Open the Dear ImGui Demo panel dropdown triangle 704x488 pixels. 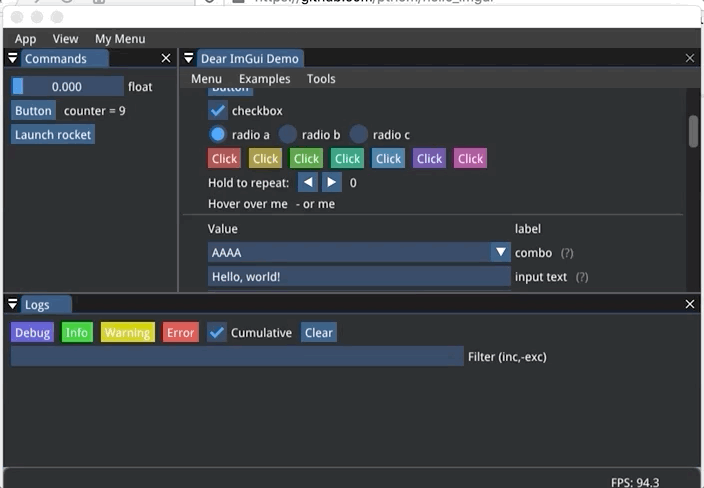point(189,58)
